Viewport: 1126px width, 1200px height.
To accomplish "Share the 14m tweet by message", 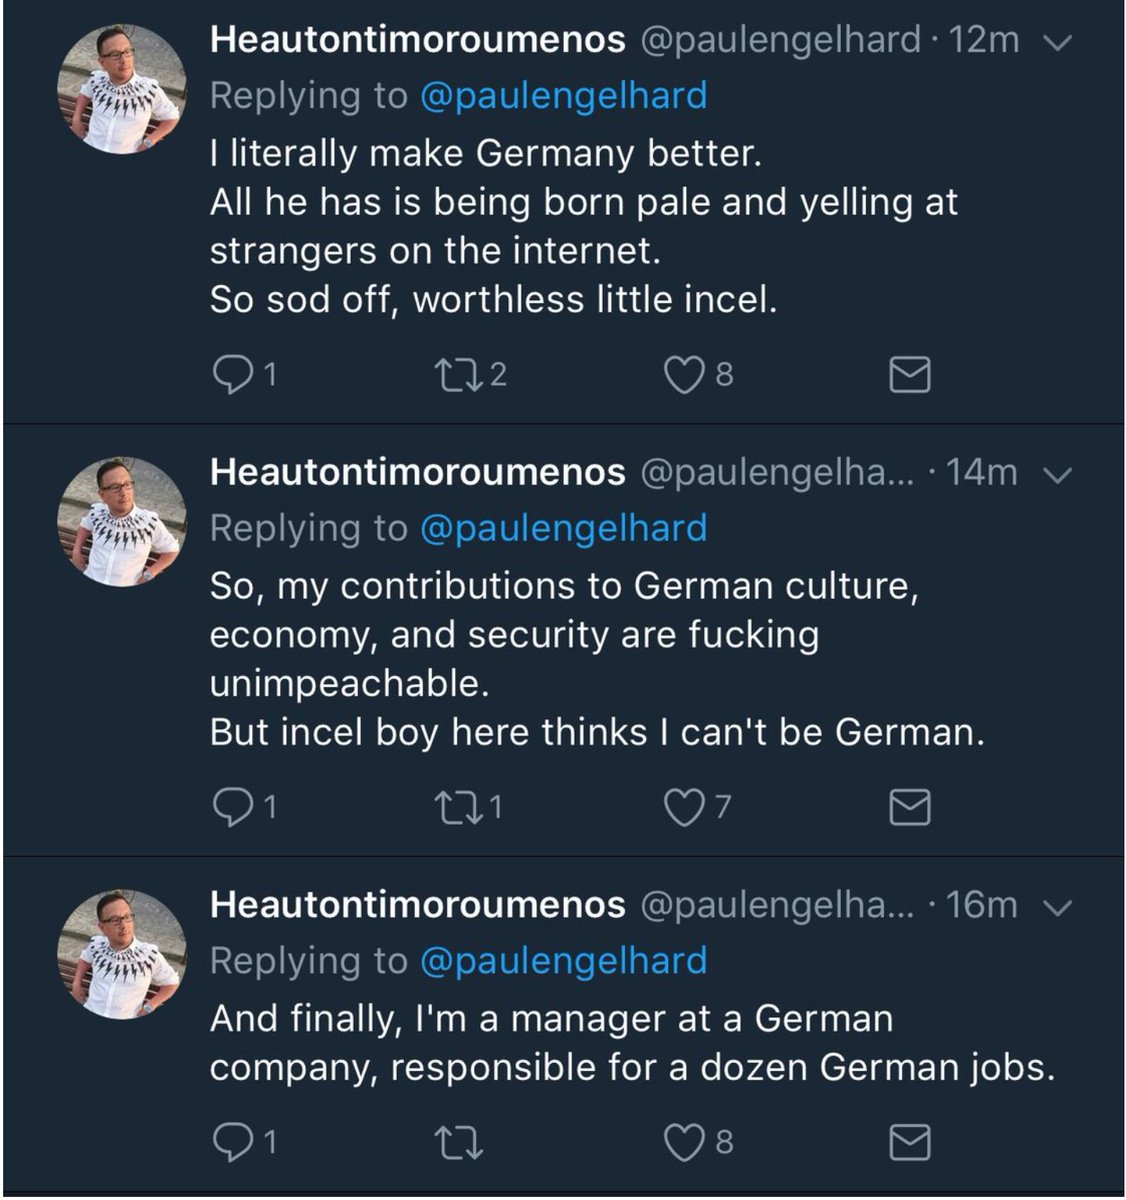I will (910, 807).
